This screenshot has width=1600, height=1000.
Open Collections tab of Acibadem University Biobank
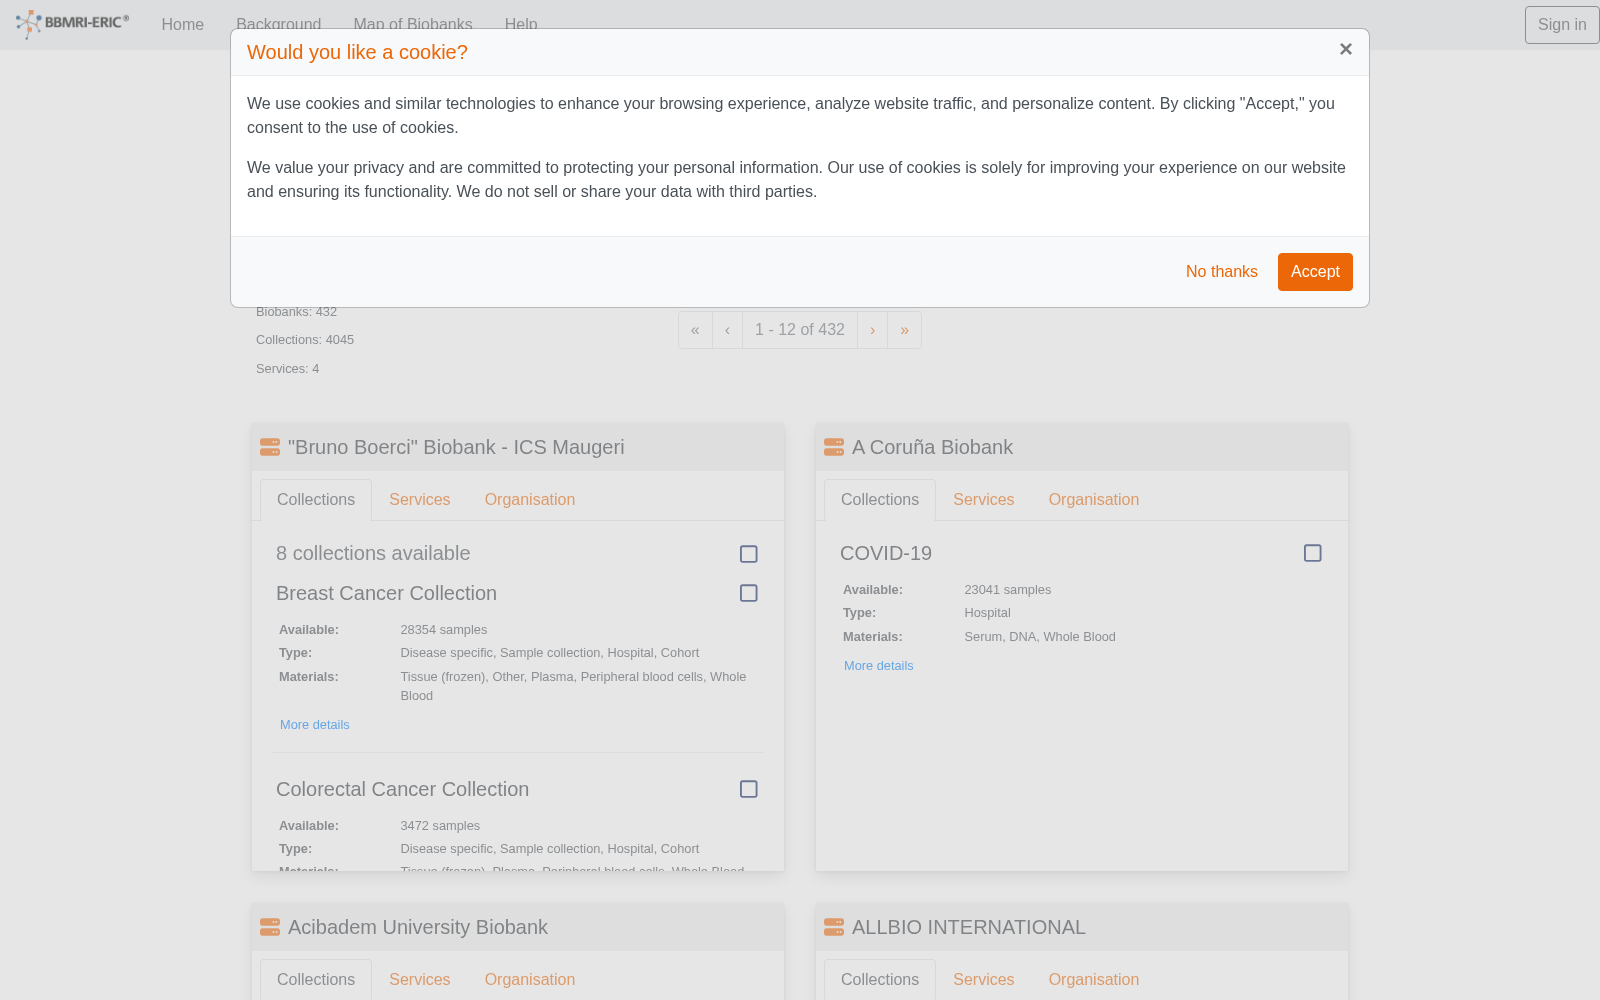[x=316, y=980]
